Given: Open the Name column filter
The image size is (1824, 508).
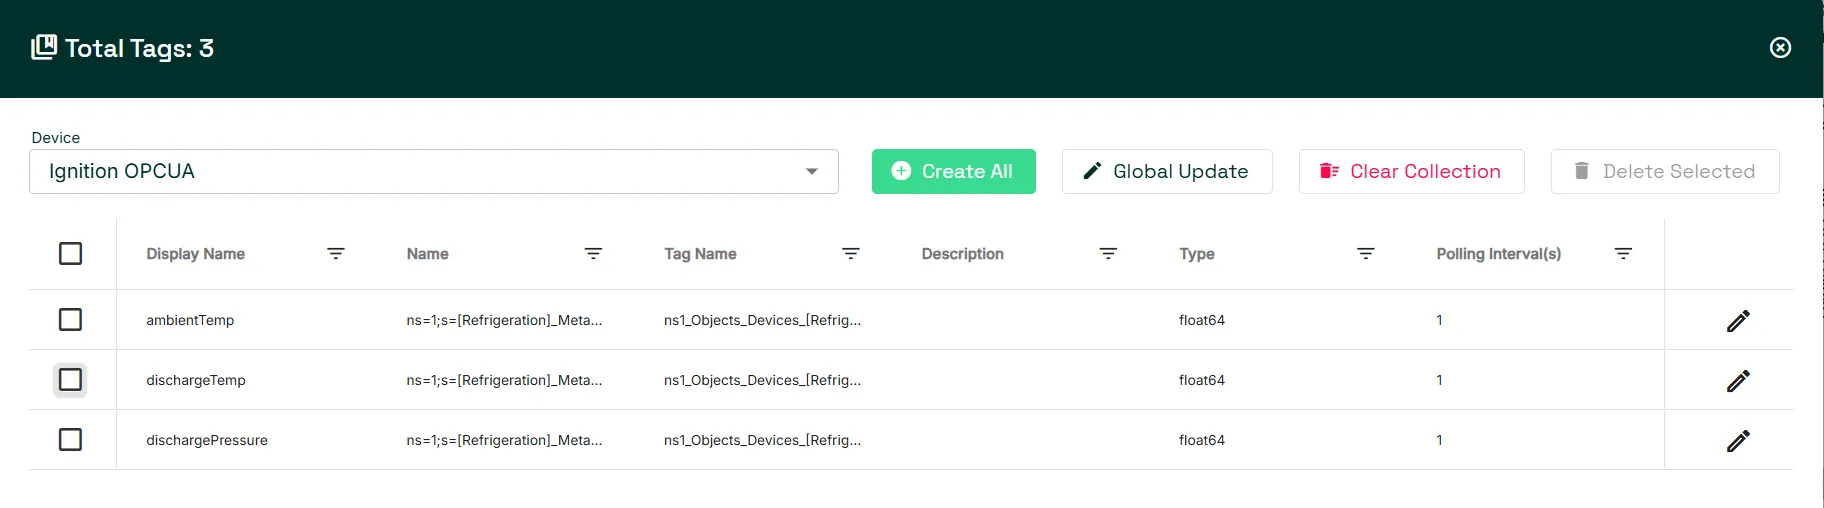Looking at the screenshot, I should (x=593, y=254).
